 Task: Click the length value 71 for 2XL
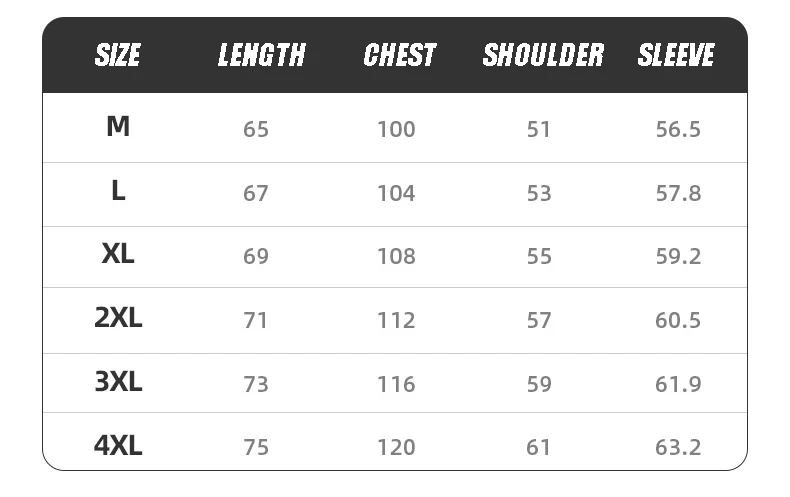(256, 321)
